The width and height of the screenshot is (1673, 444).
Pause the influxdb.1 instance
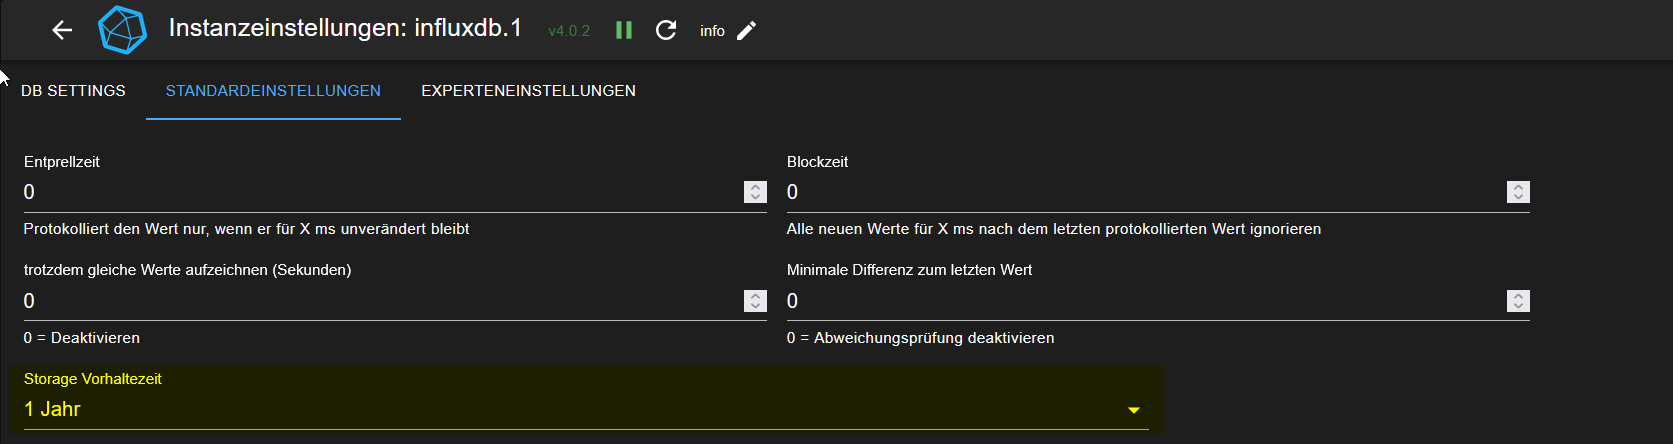(x=624, y=30)
